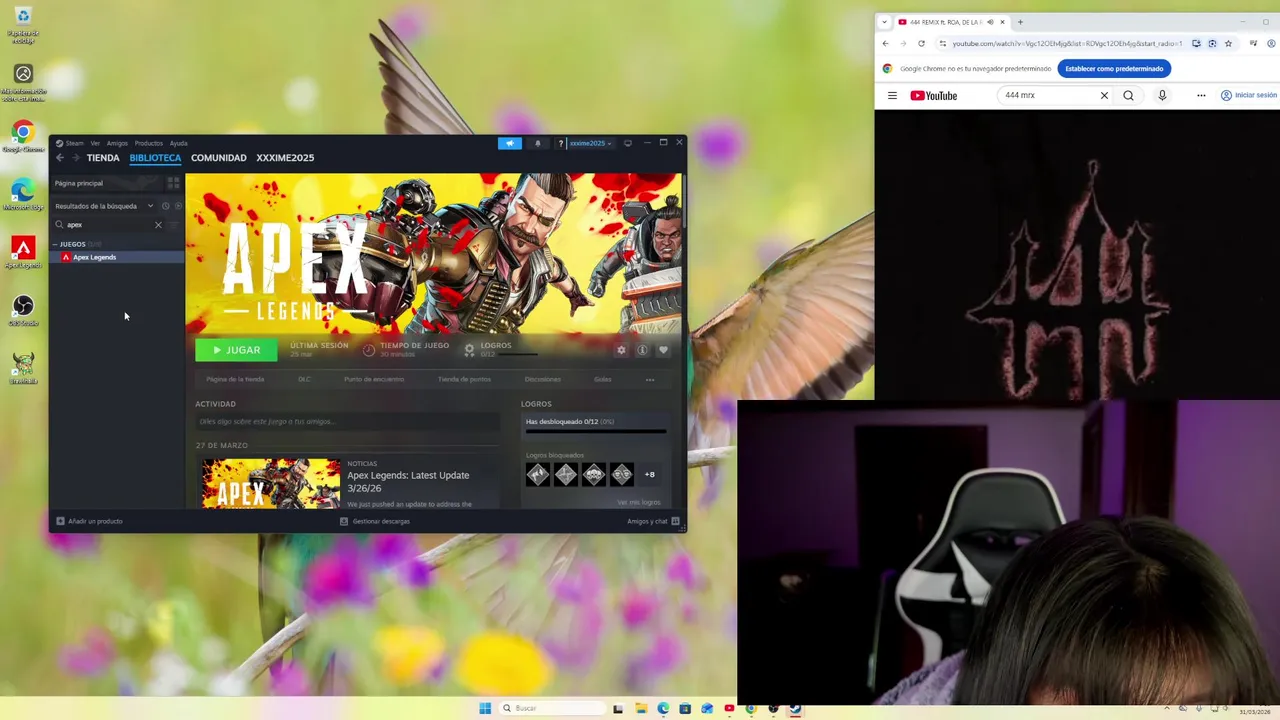The width and height of the screenshot is (1280, 720).
Task: Open the XXXIME2025 profile tab
Action: tap(285, 158)
